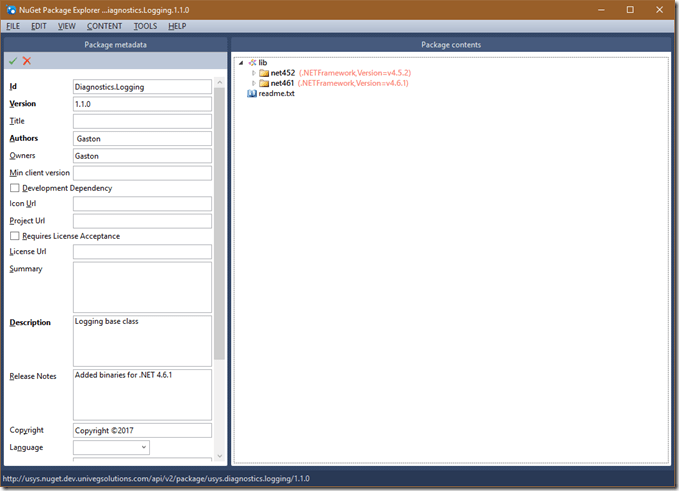Viewport: 679px width, 491px height.
Task: Open the FILE menu
Action: tap(13, 26)
